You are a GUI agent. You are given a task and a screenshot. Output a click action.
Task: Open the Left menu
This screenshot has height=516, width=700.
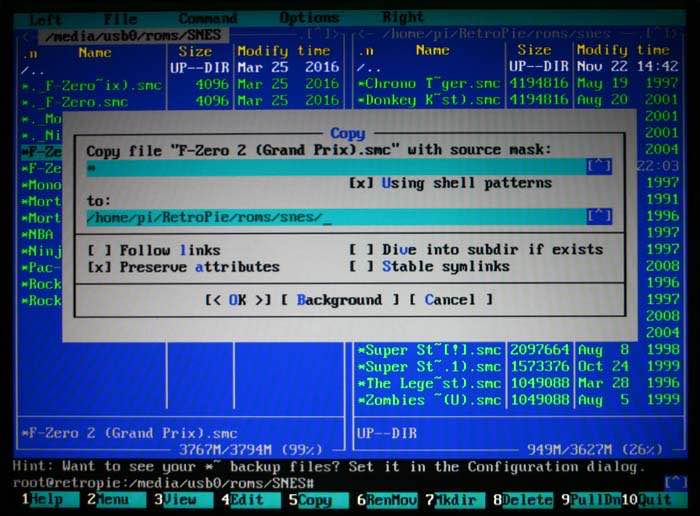click(46, 19)
